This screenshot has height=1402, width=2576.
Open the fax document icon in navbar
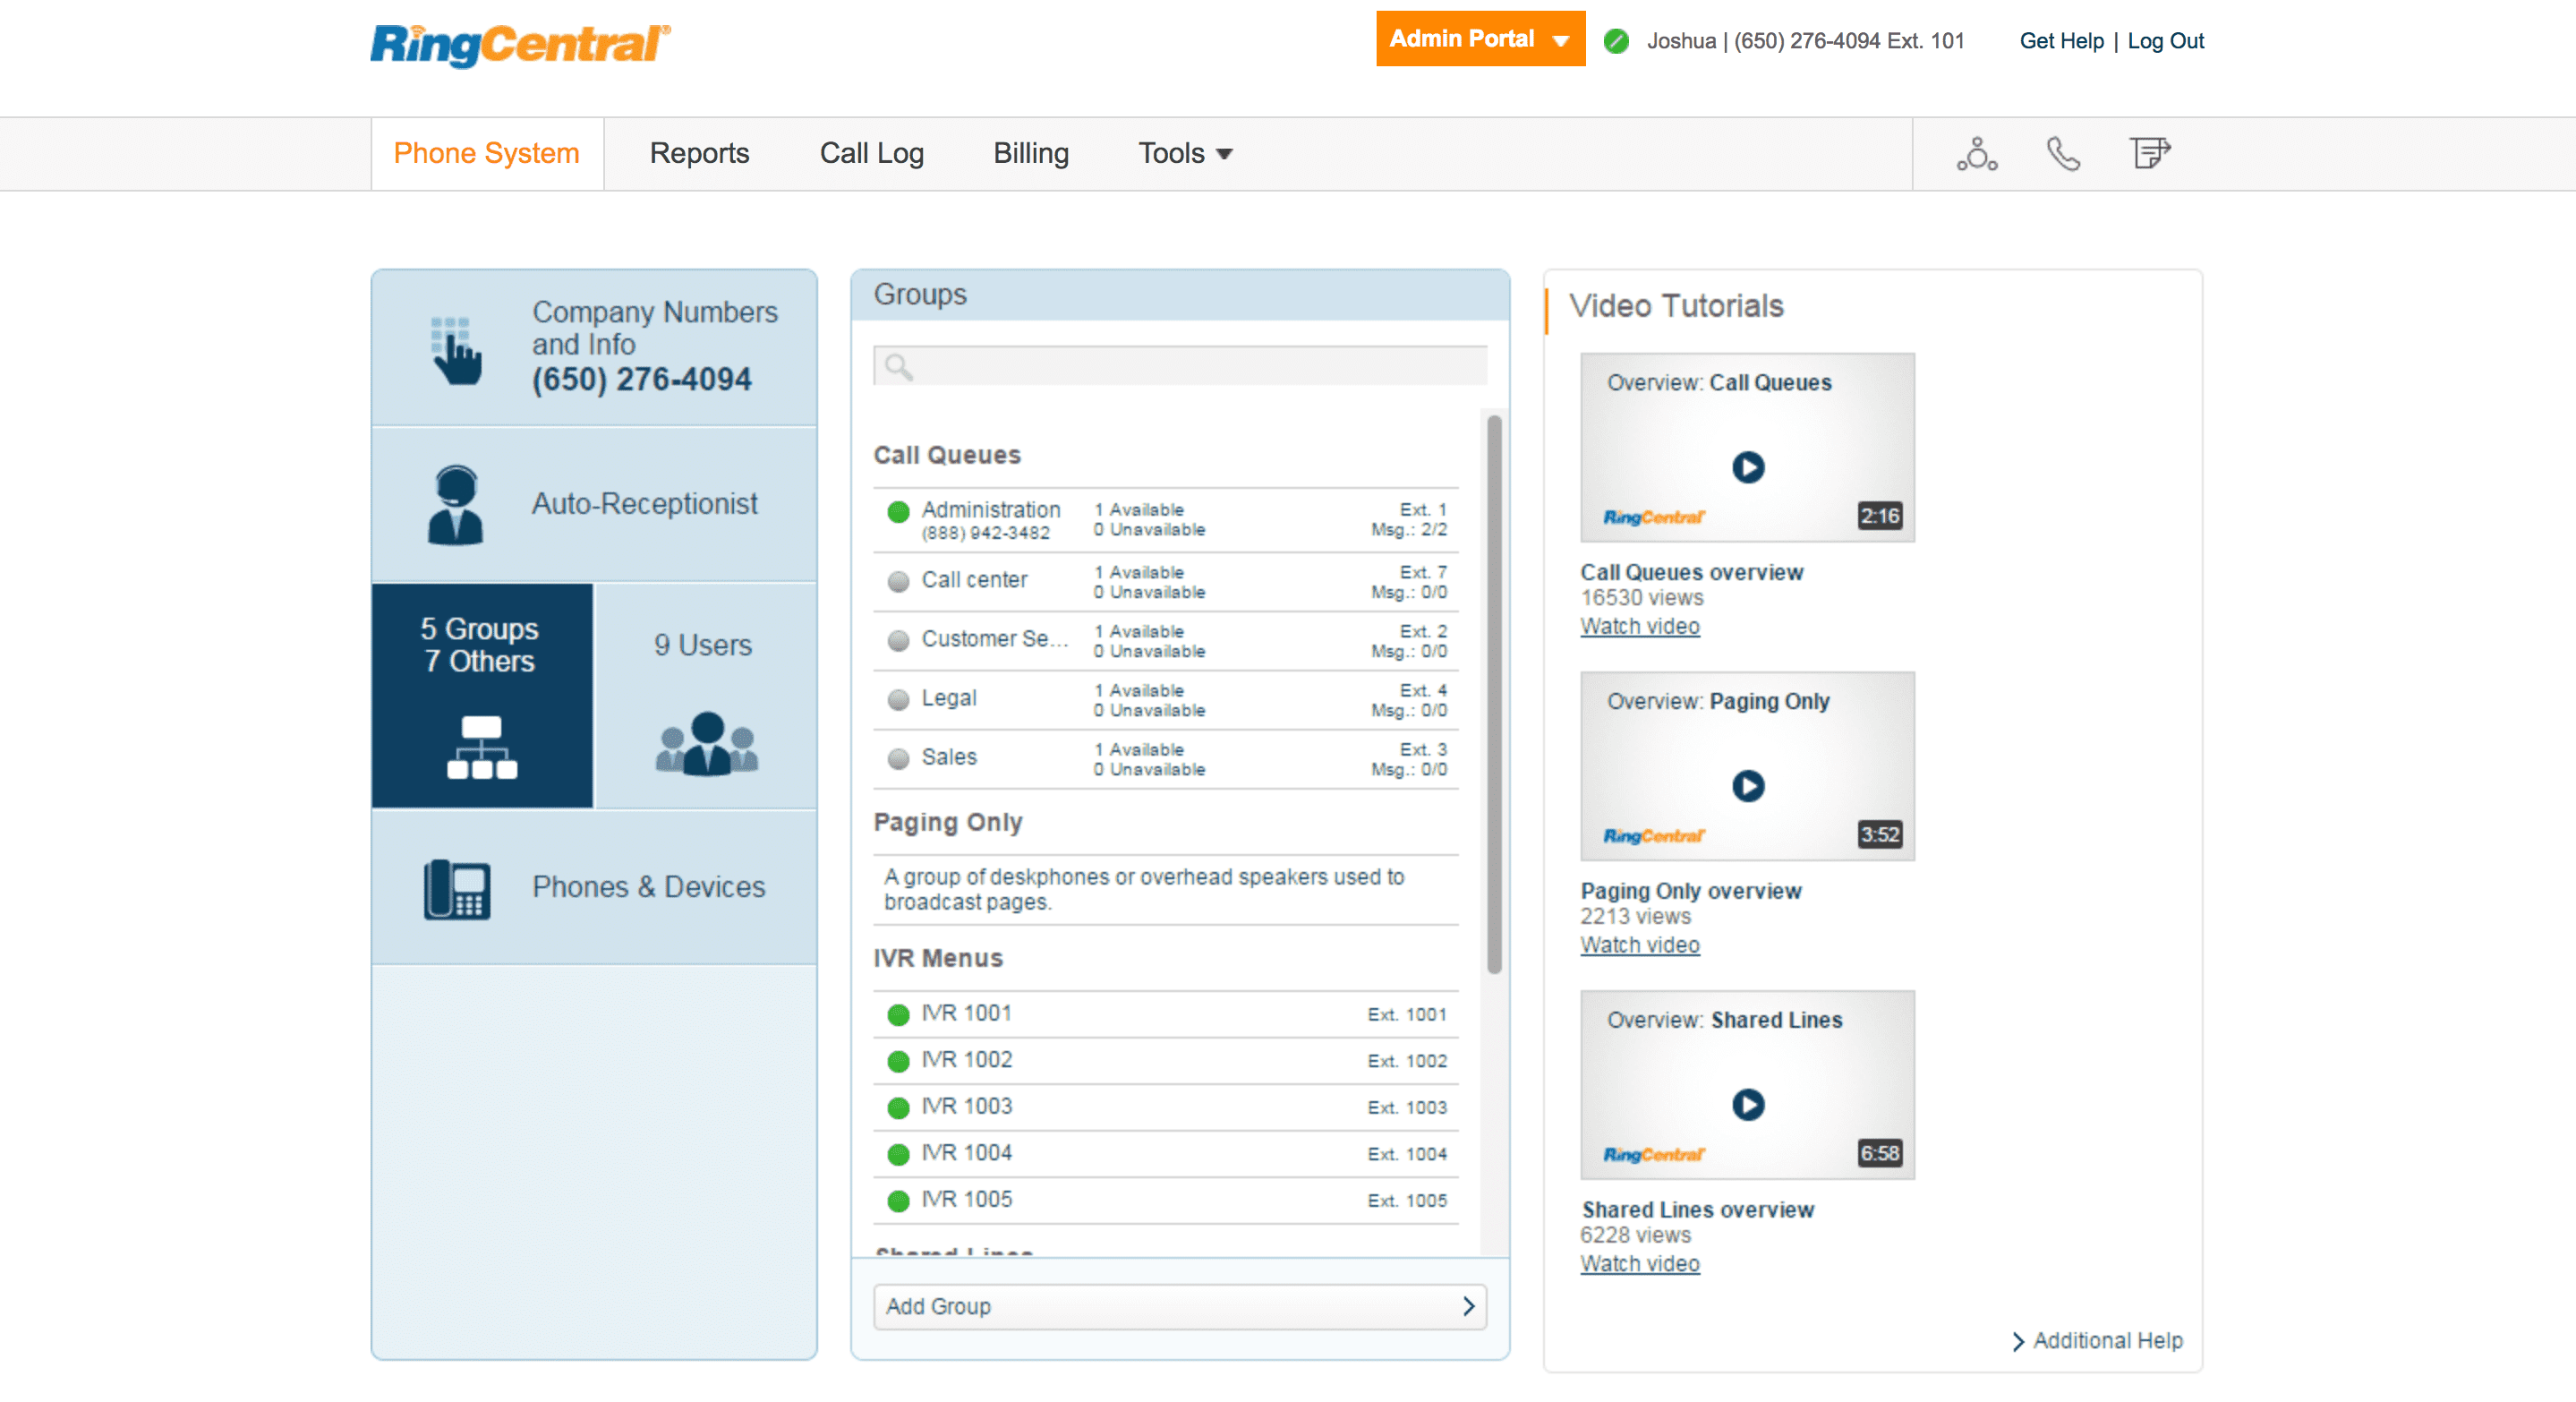[x=2148, y=154]
